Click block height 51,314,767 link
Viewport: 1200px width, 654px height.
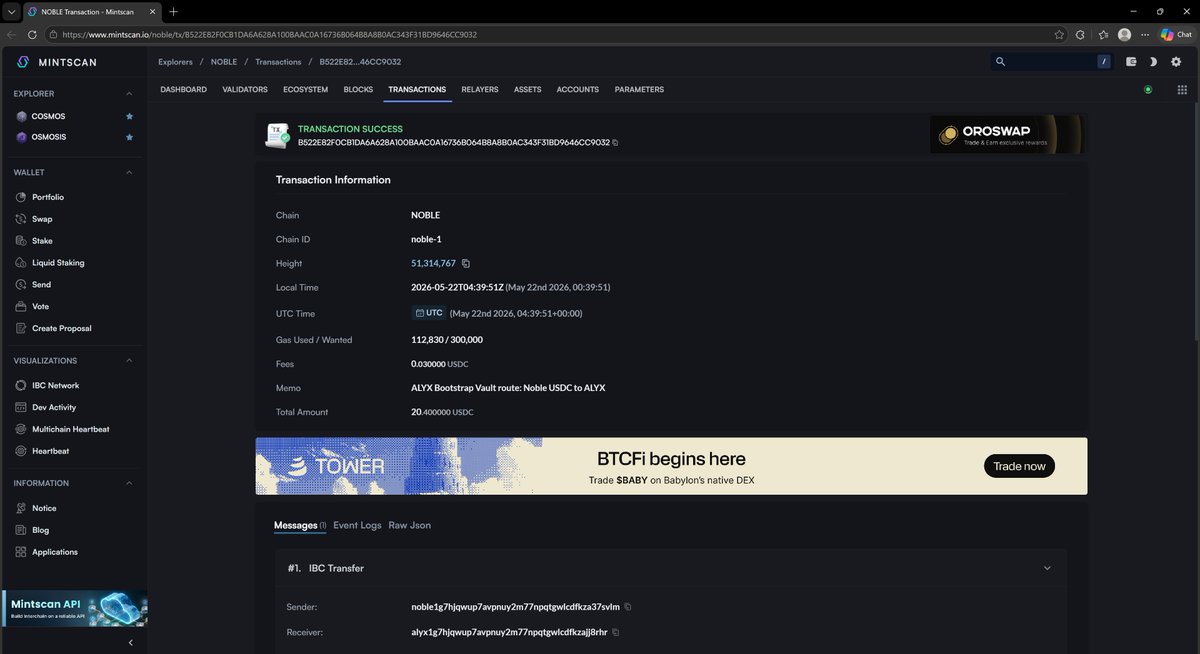(x=433, y=264)
